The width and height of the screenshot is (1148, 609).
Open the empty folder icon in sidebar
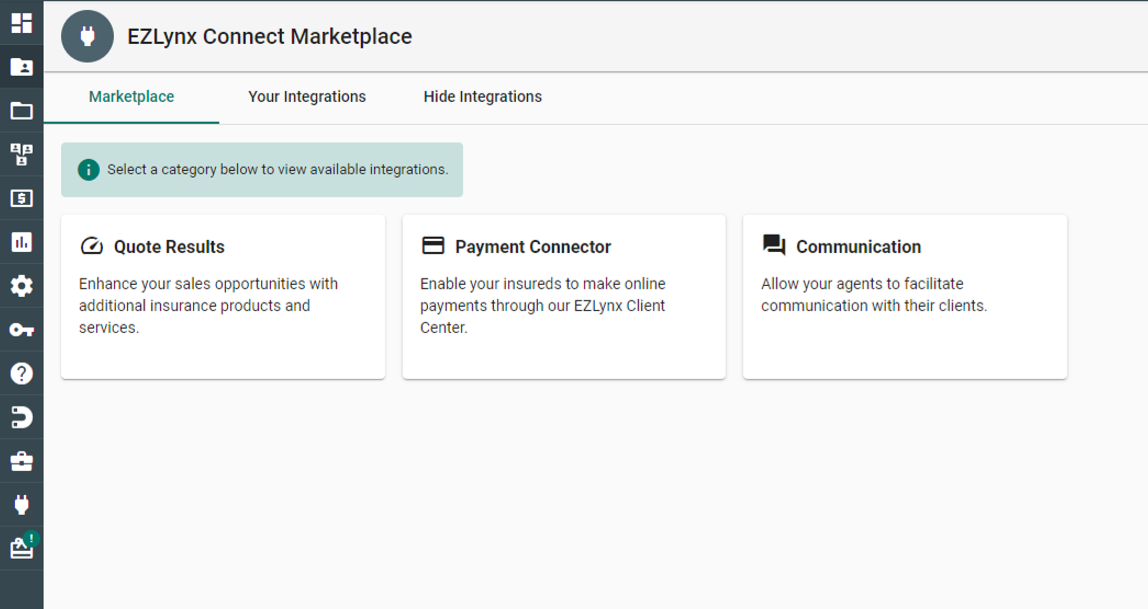[x=21, y=111]
